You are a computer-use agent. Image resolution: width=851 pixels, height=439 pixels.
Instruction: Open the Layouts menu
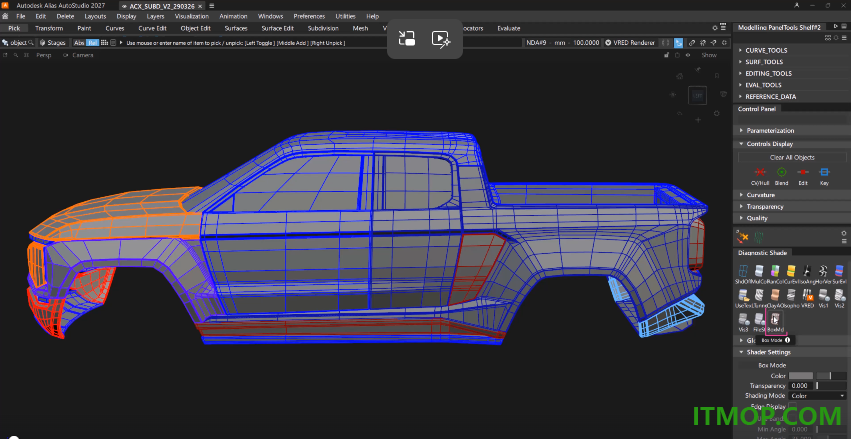[96, 16]
